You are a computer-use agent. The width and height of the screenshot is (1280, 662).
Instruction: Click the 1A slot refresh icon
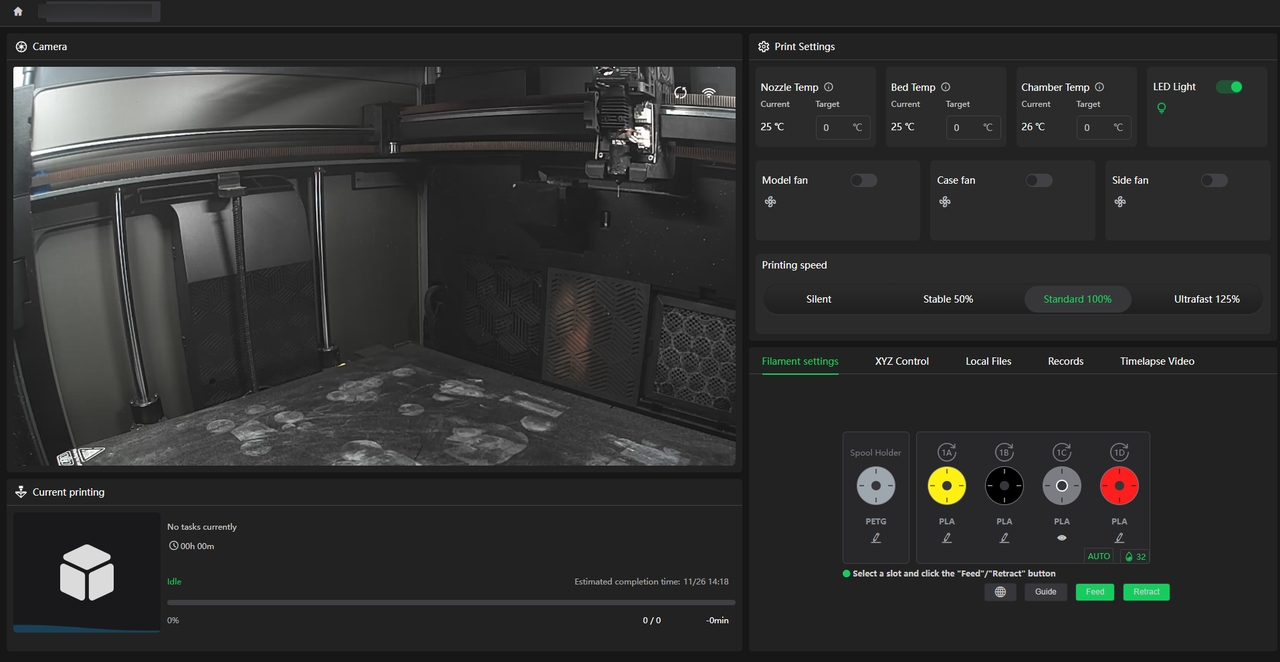click(946, 453)
